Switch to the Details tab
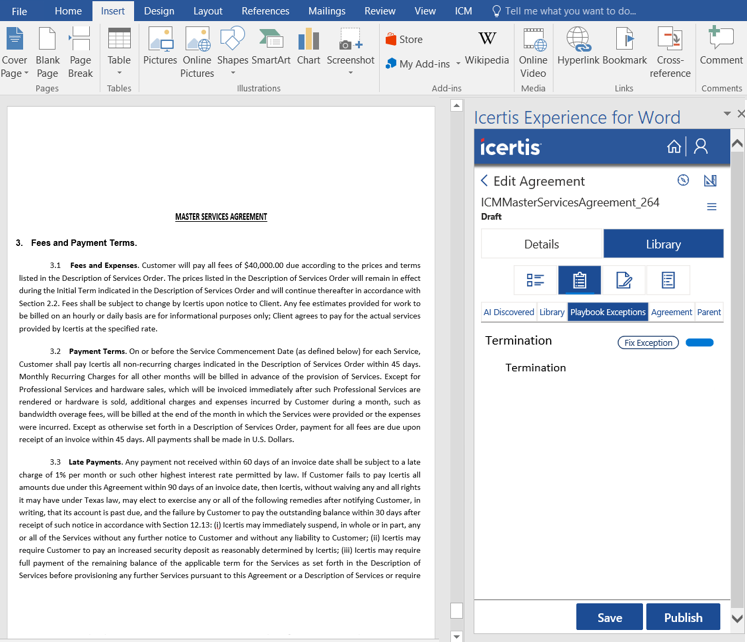 point(541,244)
